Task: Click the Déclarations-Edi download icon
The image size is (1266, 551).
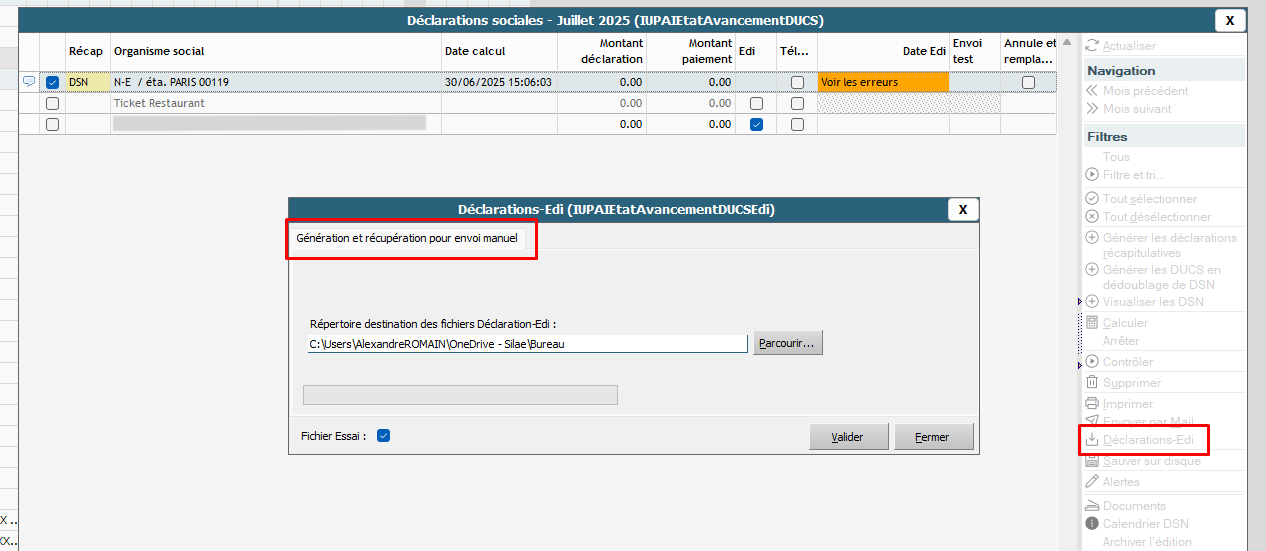Action: coord(1092,440)
